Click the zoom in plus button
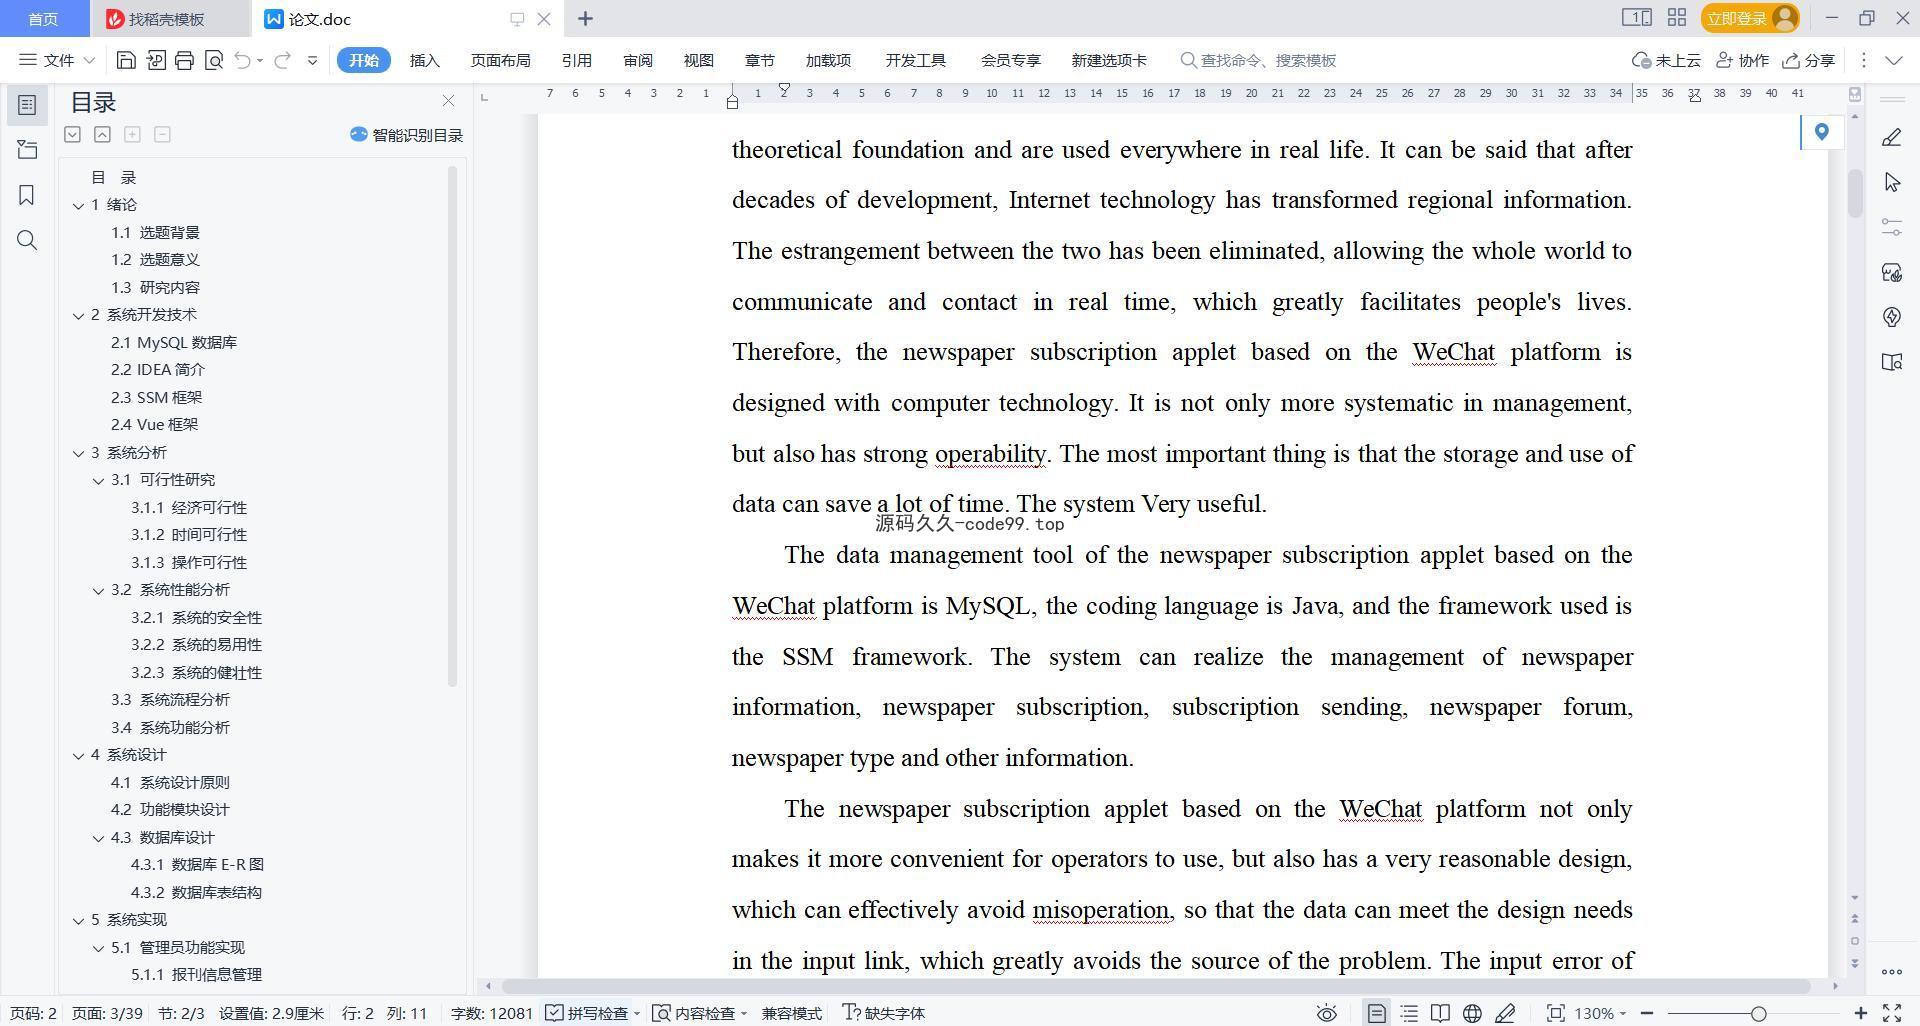Image resolution: width=1920 pixels, height=1026 pixels. click(1860, 1013)
